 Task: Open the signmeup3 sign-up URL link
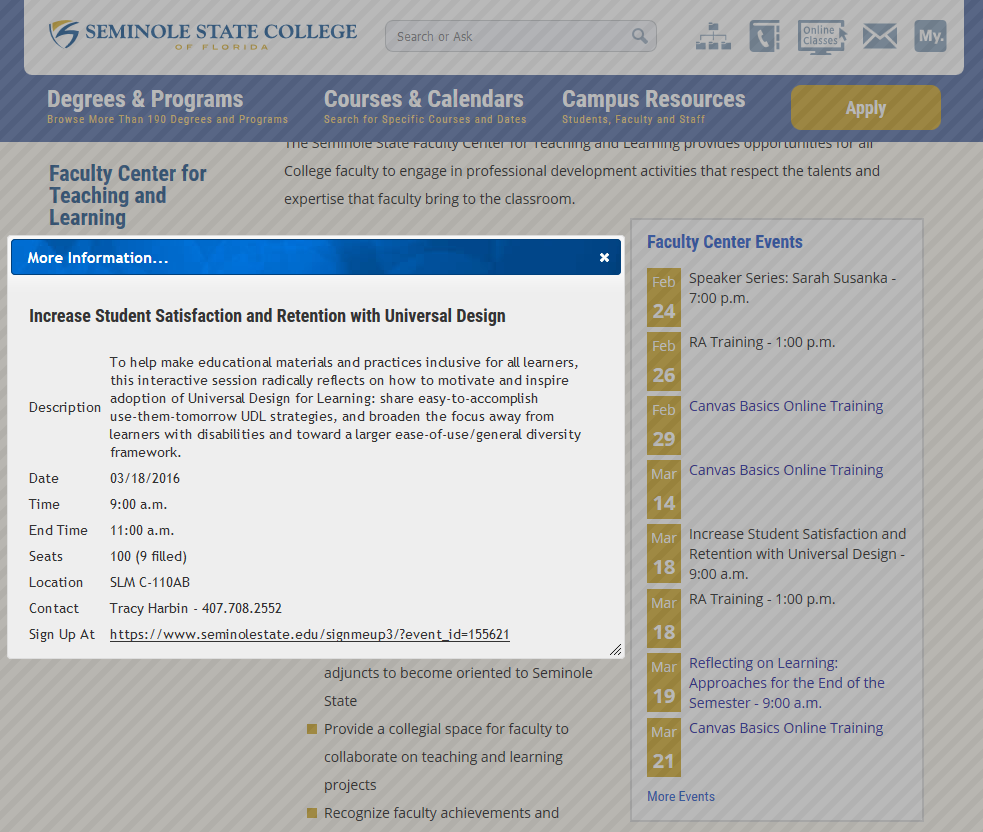310,635
